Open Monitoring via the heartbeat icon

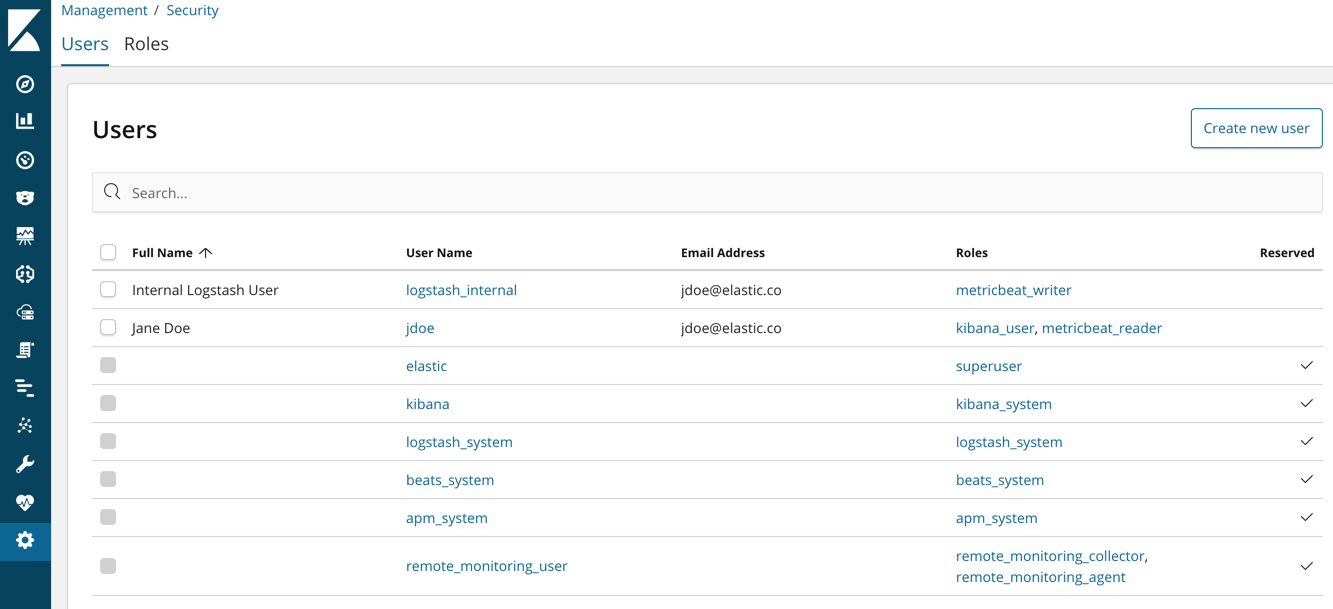[x=26, y=501]
